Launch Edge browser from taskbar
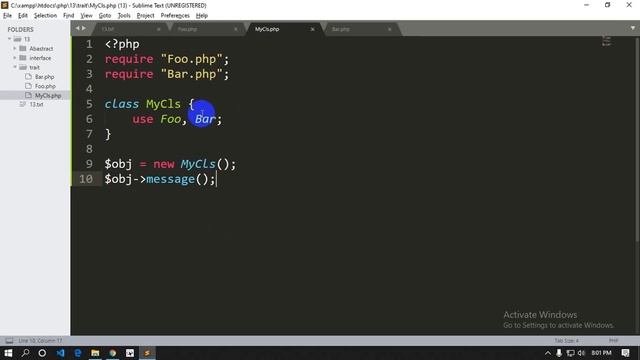The height and width of the screenshot is (360, 640). pyautogui.click(x=78, y=353)
